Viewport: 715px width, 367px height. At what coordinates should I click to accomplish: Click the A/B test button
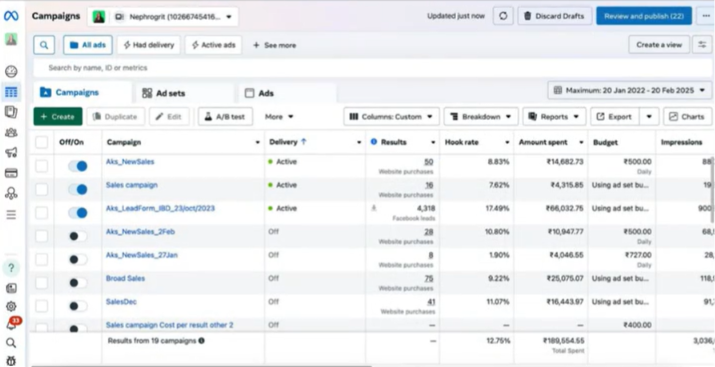tap(225, 117)
